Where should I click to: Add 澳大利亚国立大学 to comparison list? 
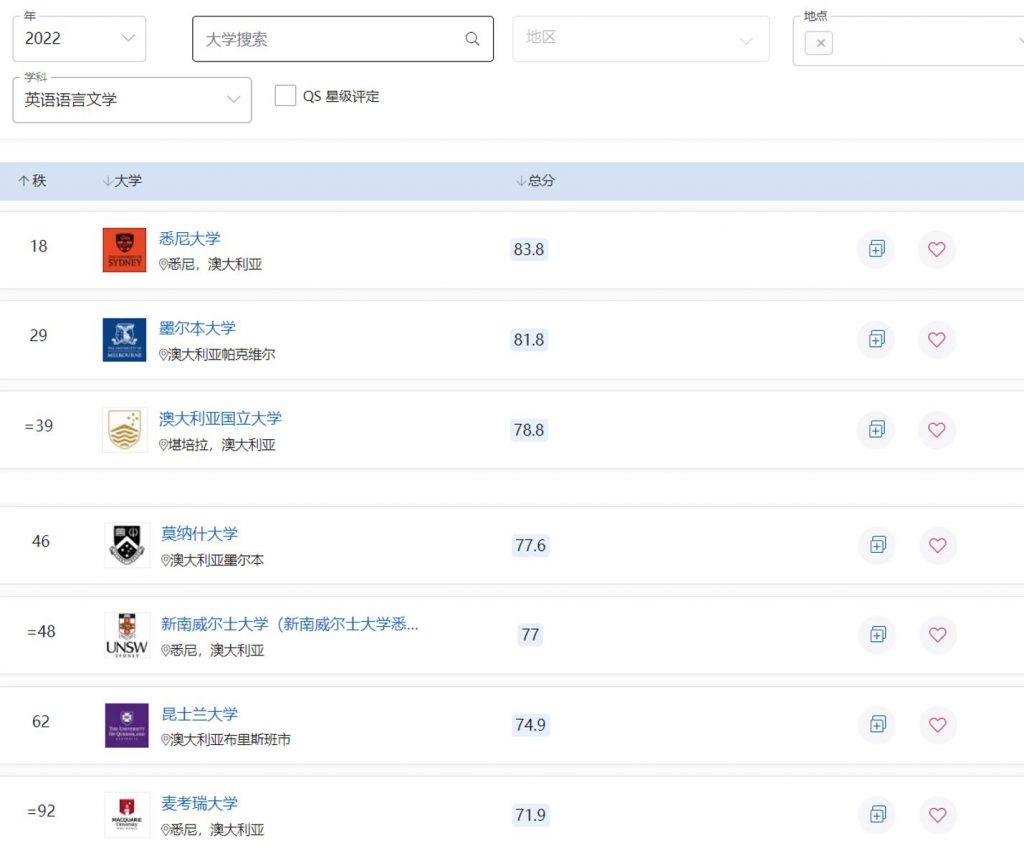coord(876,430)
